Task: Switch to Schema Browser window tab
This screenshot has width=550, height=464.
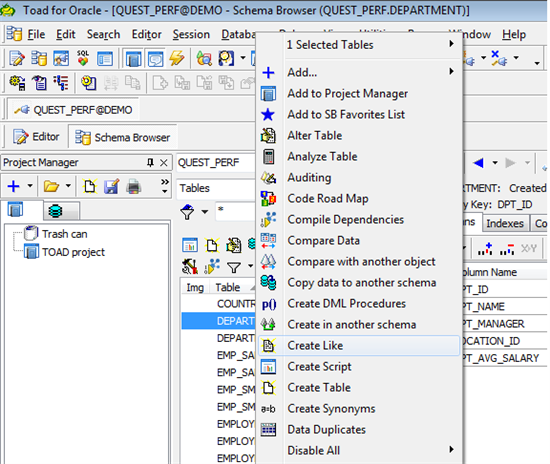Action: point(123,137)
